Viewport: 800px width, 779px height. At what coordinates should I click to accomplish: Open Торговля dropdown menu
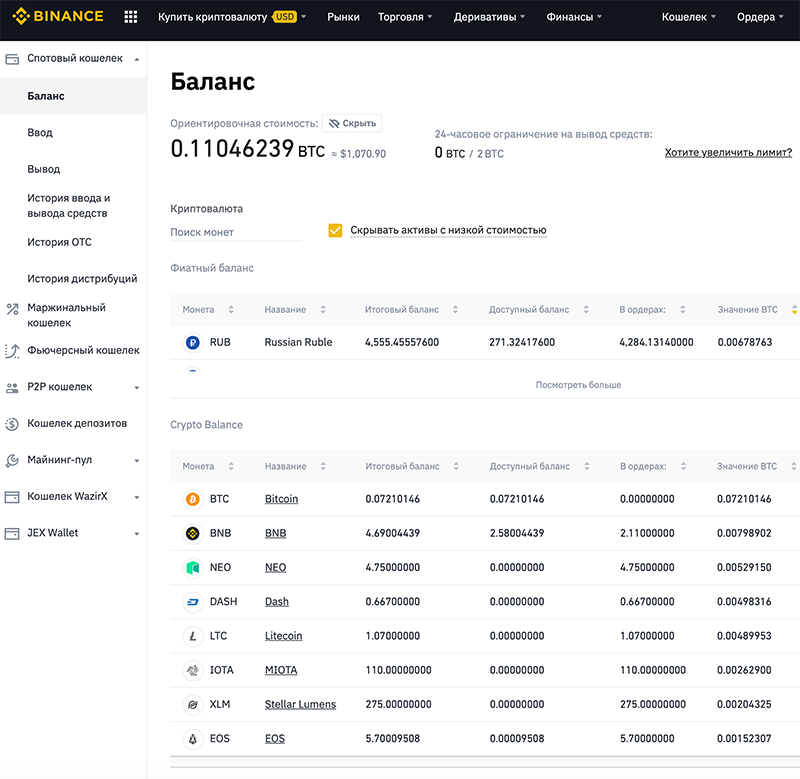tap(405, 17)
